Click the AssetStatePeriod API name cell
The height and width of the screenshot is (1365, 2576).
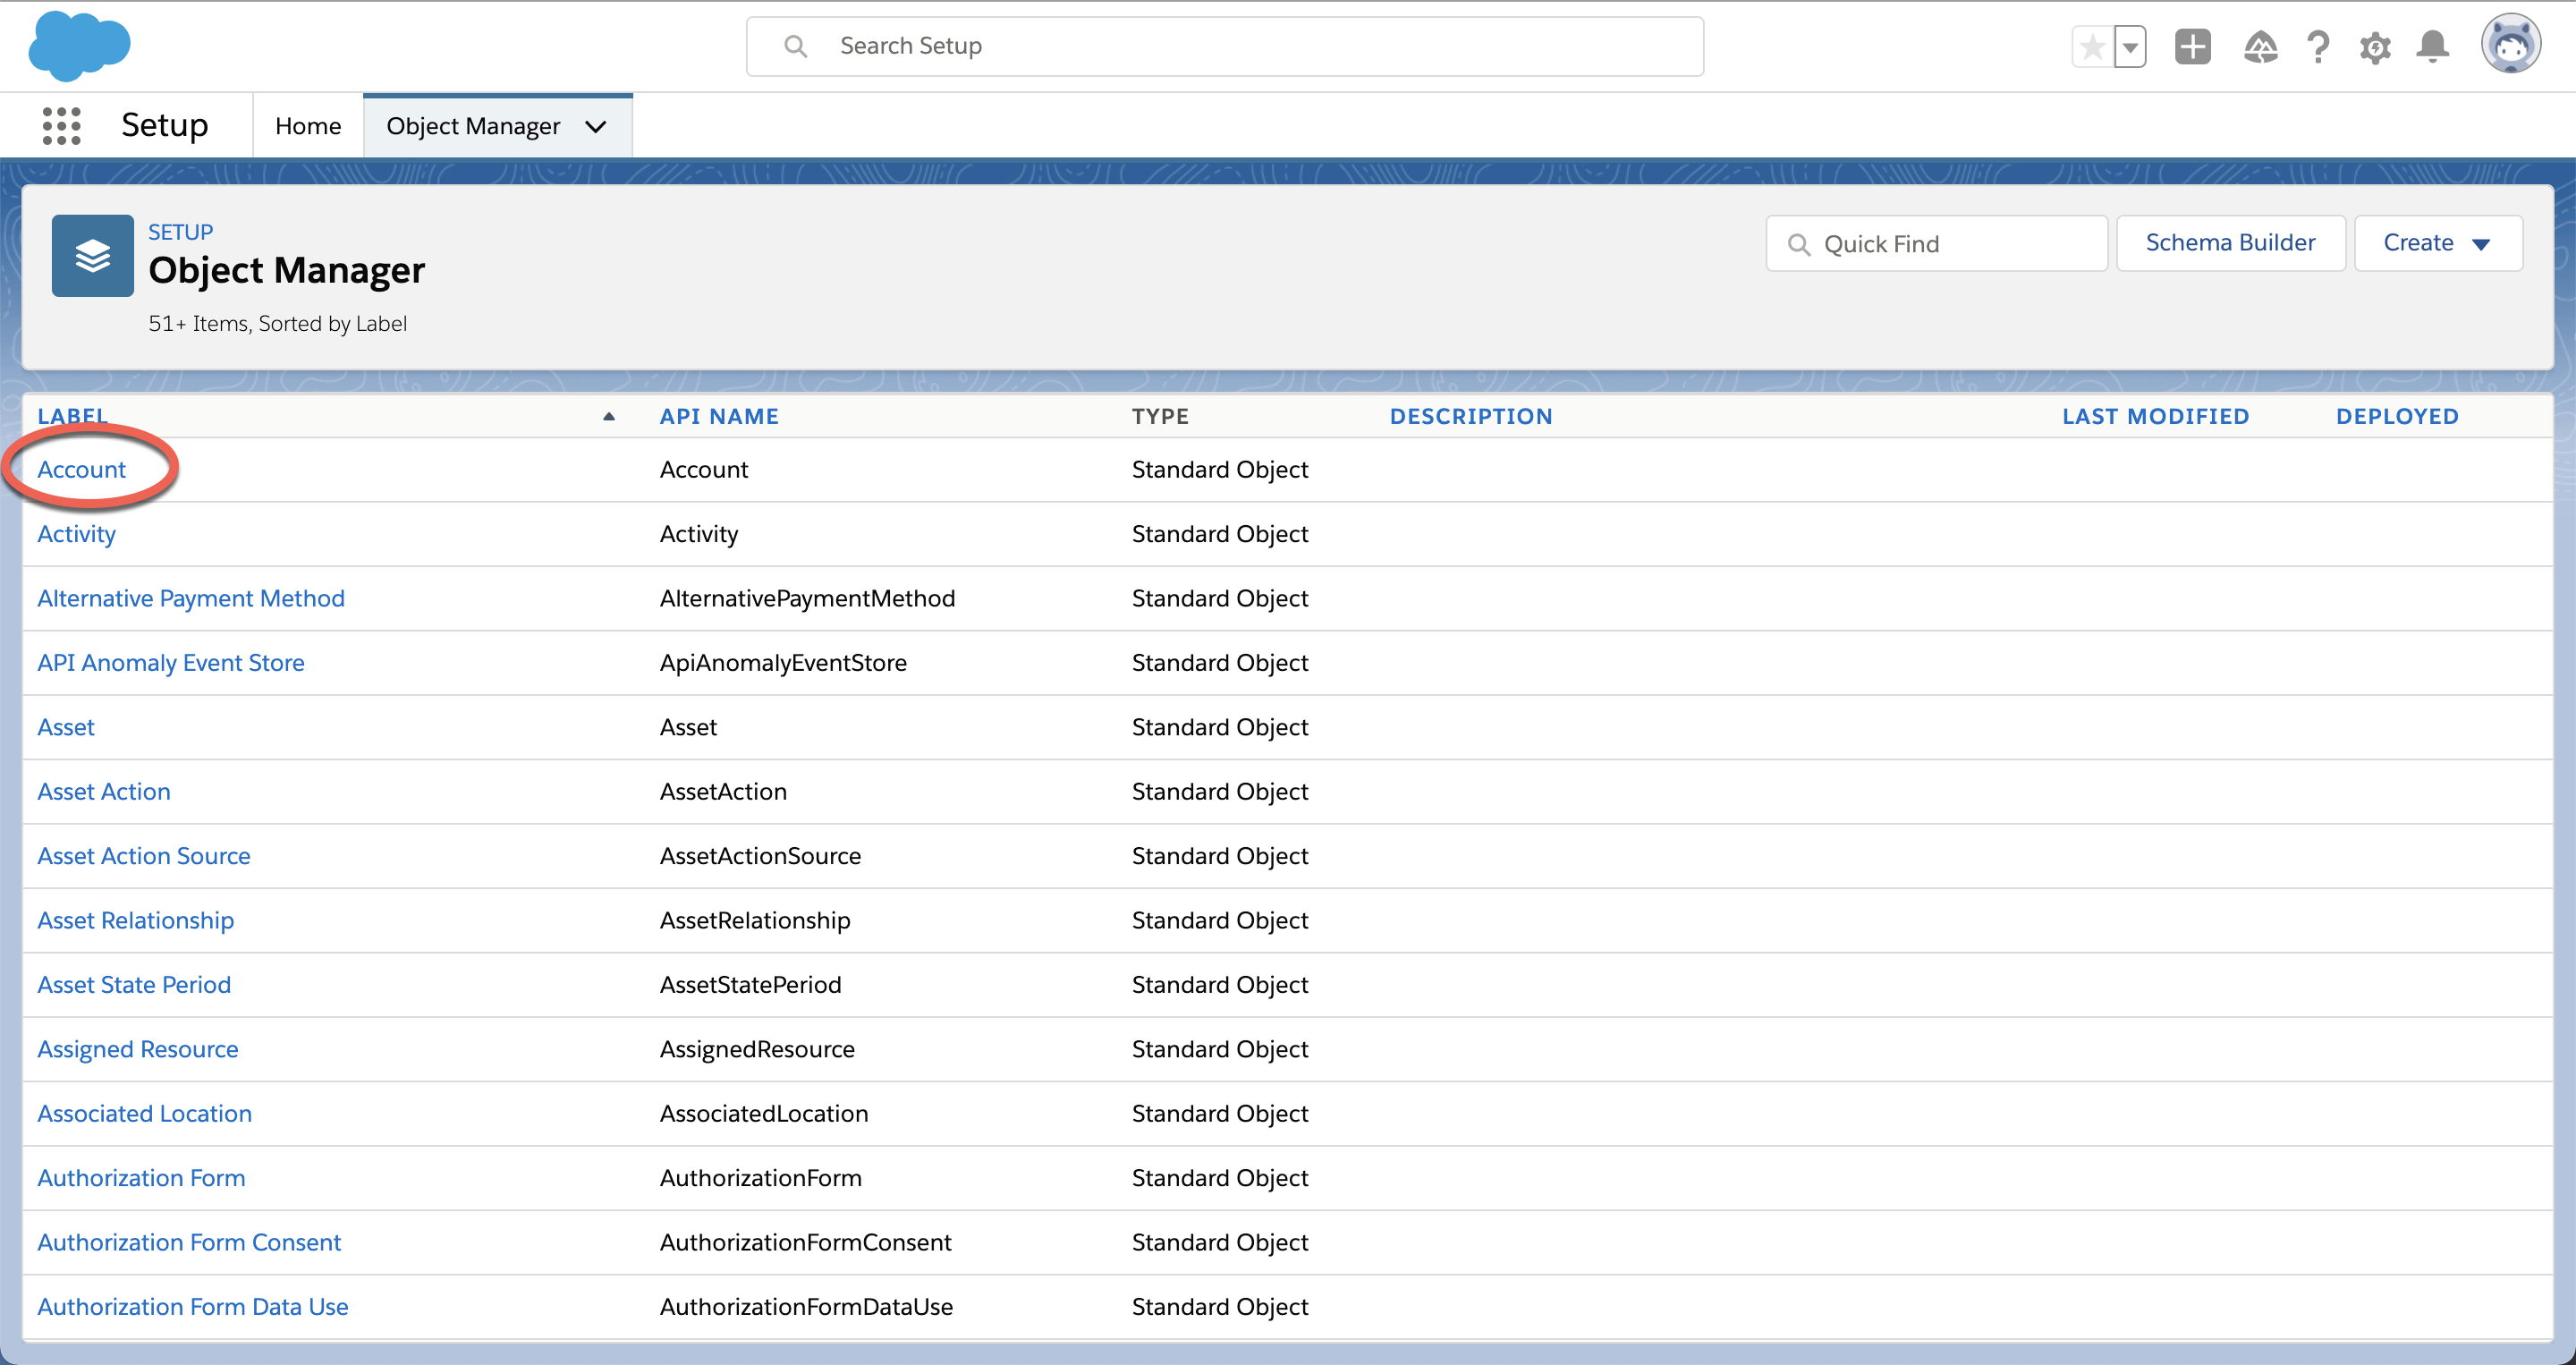[x=751, y=984]
